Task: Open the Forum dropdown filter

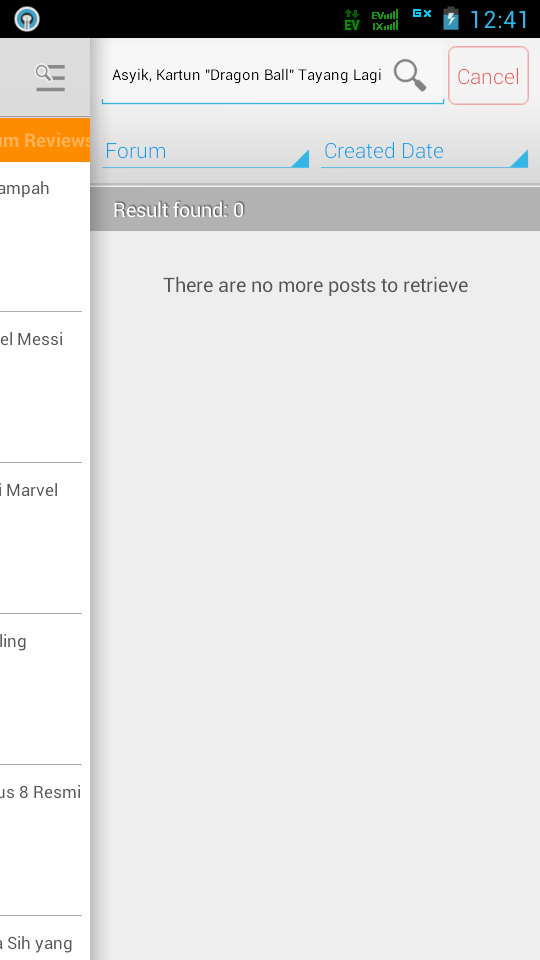Action: pyautogui.click(x=205, y=151)
